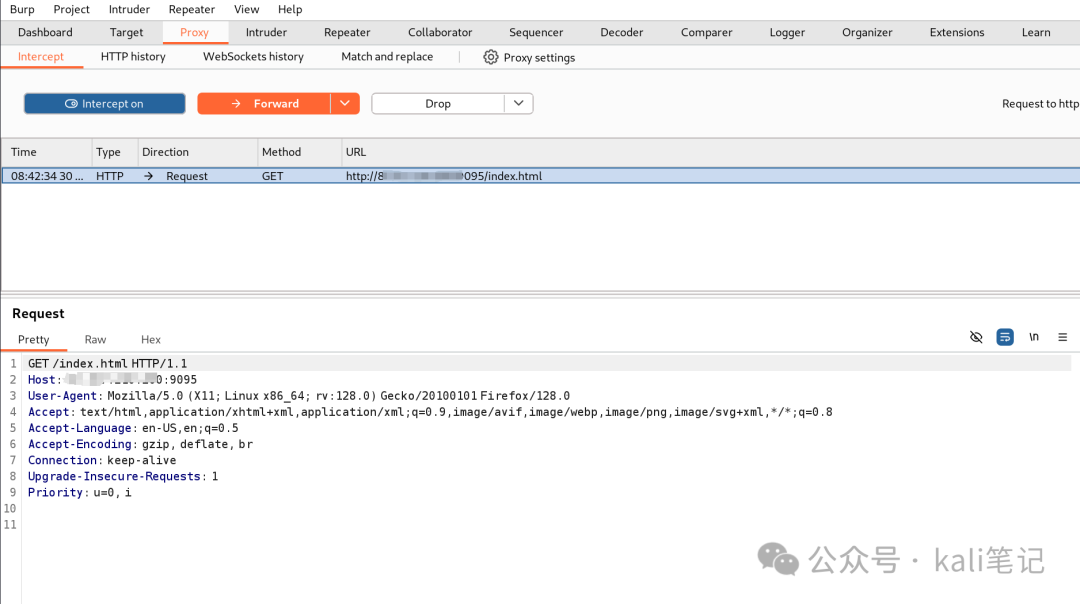Screen dimensions: 1080x604
Task: Select the intercepted GET request row
Action: pos(541,176)
